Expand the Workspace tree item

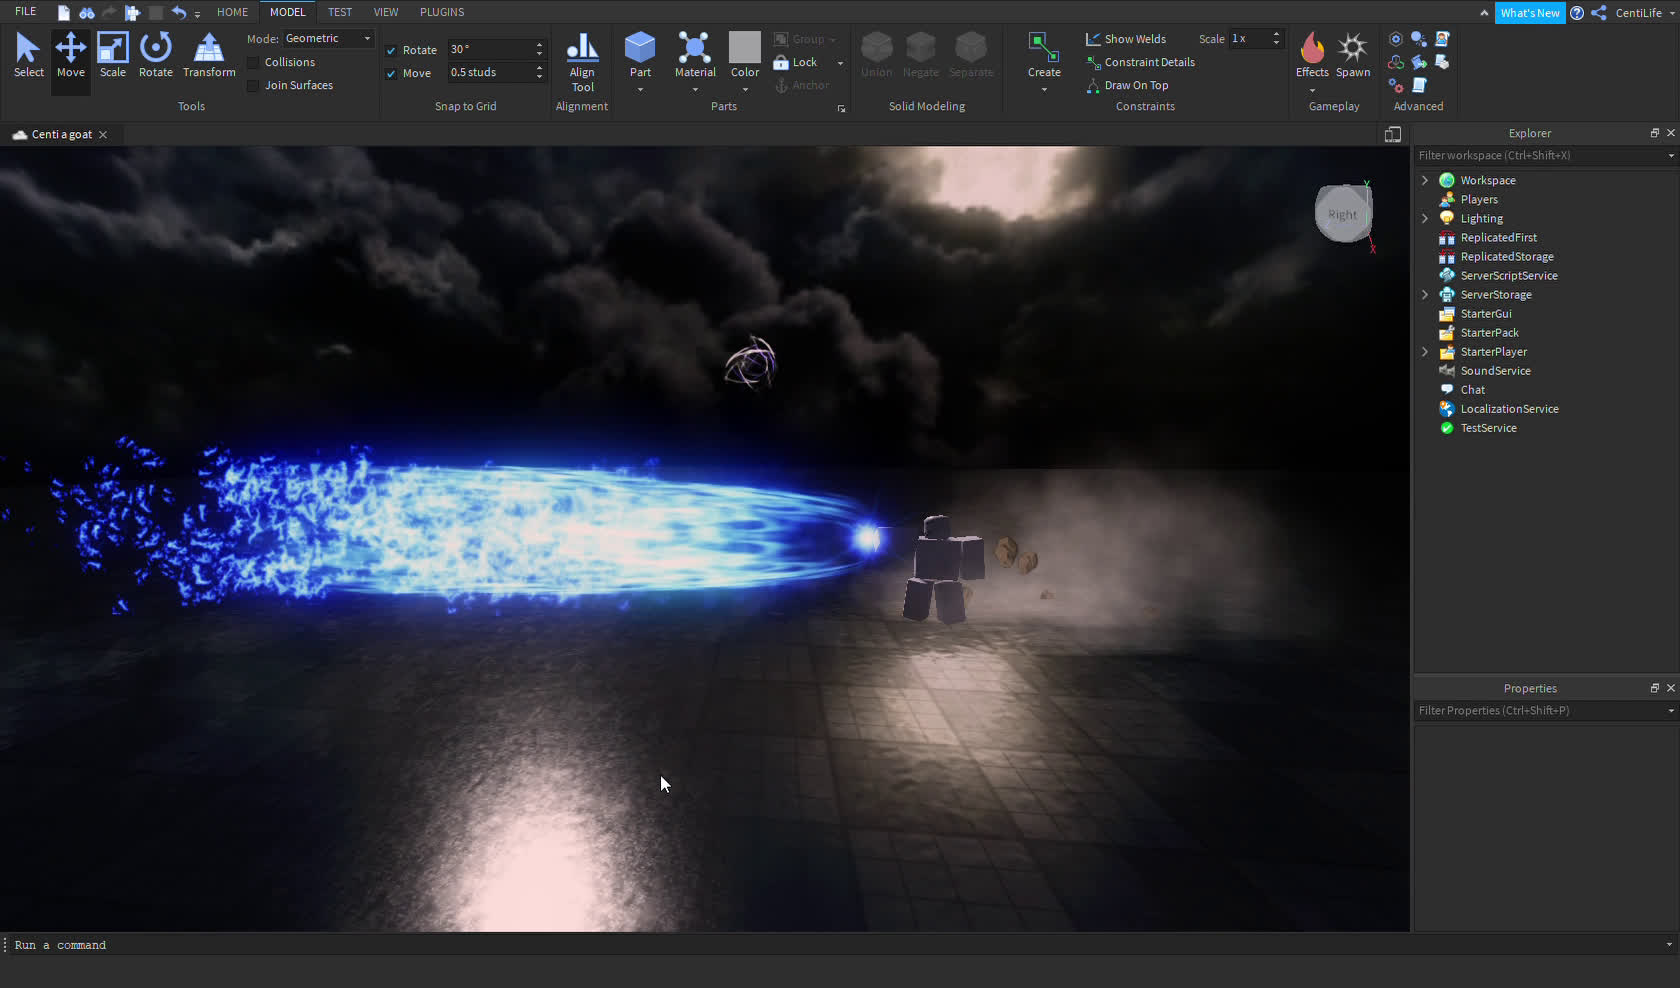click(x=1424, y=180)
